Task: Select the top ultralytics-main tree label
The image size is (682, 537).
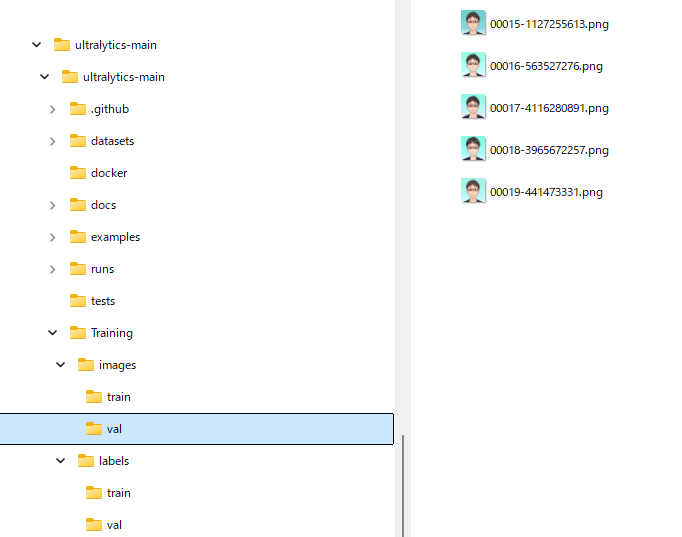Action: point(116,45)
